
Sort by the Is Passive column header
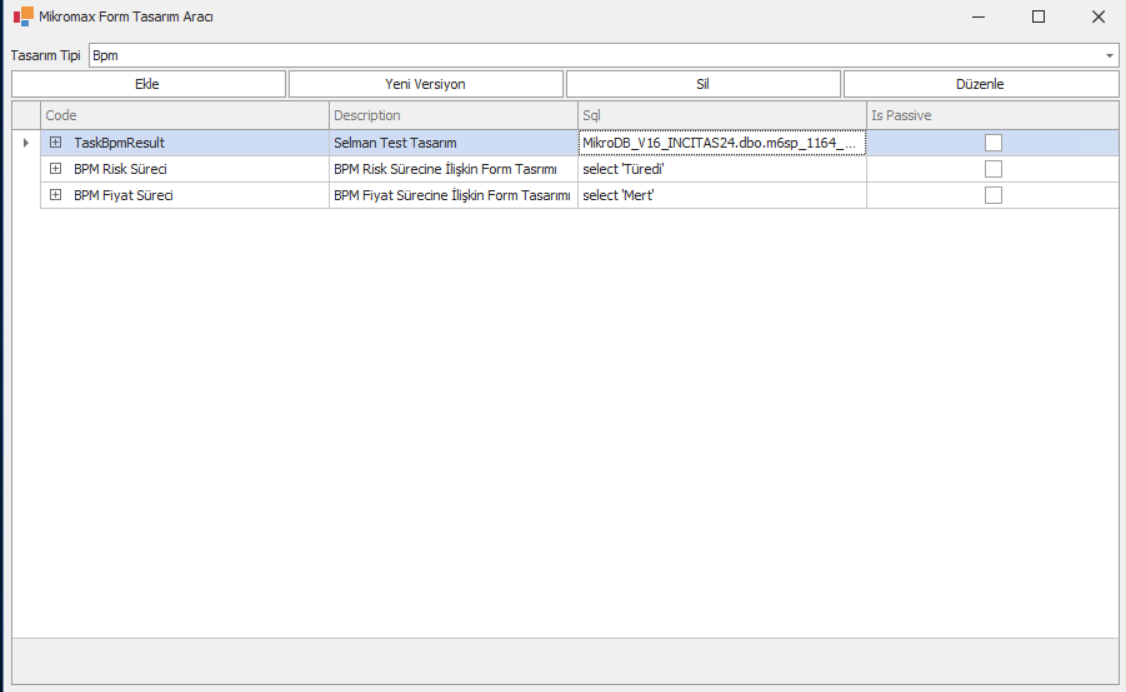pyautogui.click(x=992, y=116)
